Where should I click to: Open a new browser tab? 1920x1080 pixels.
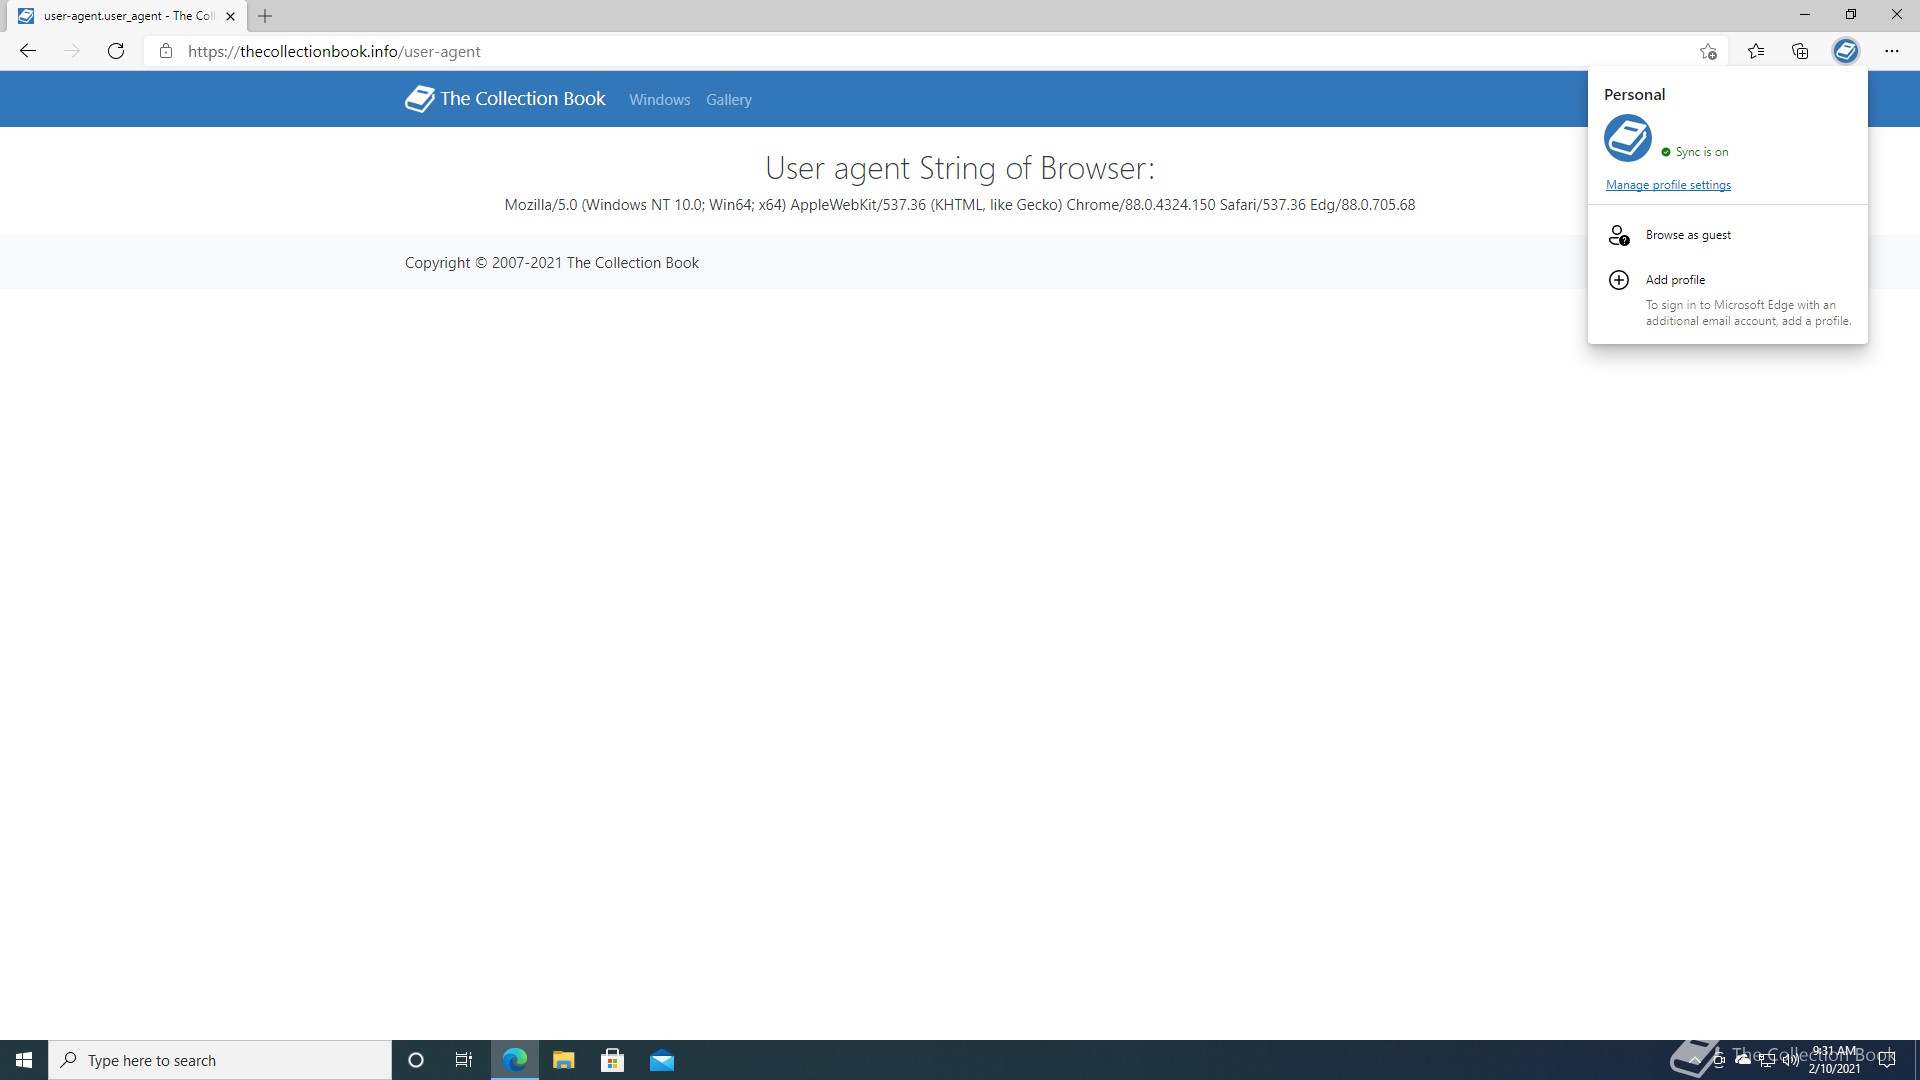265,16
